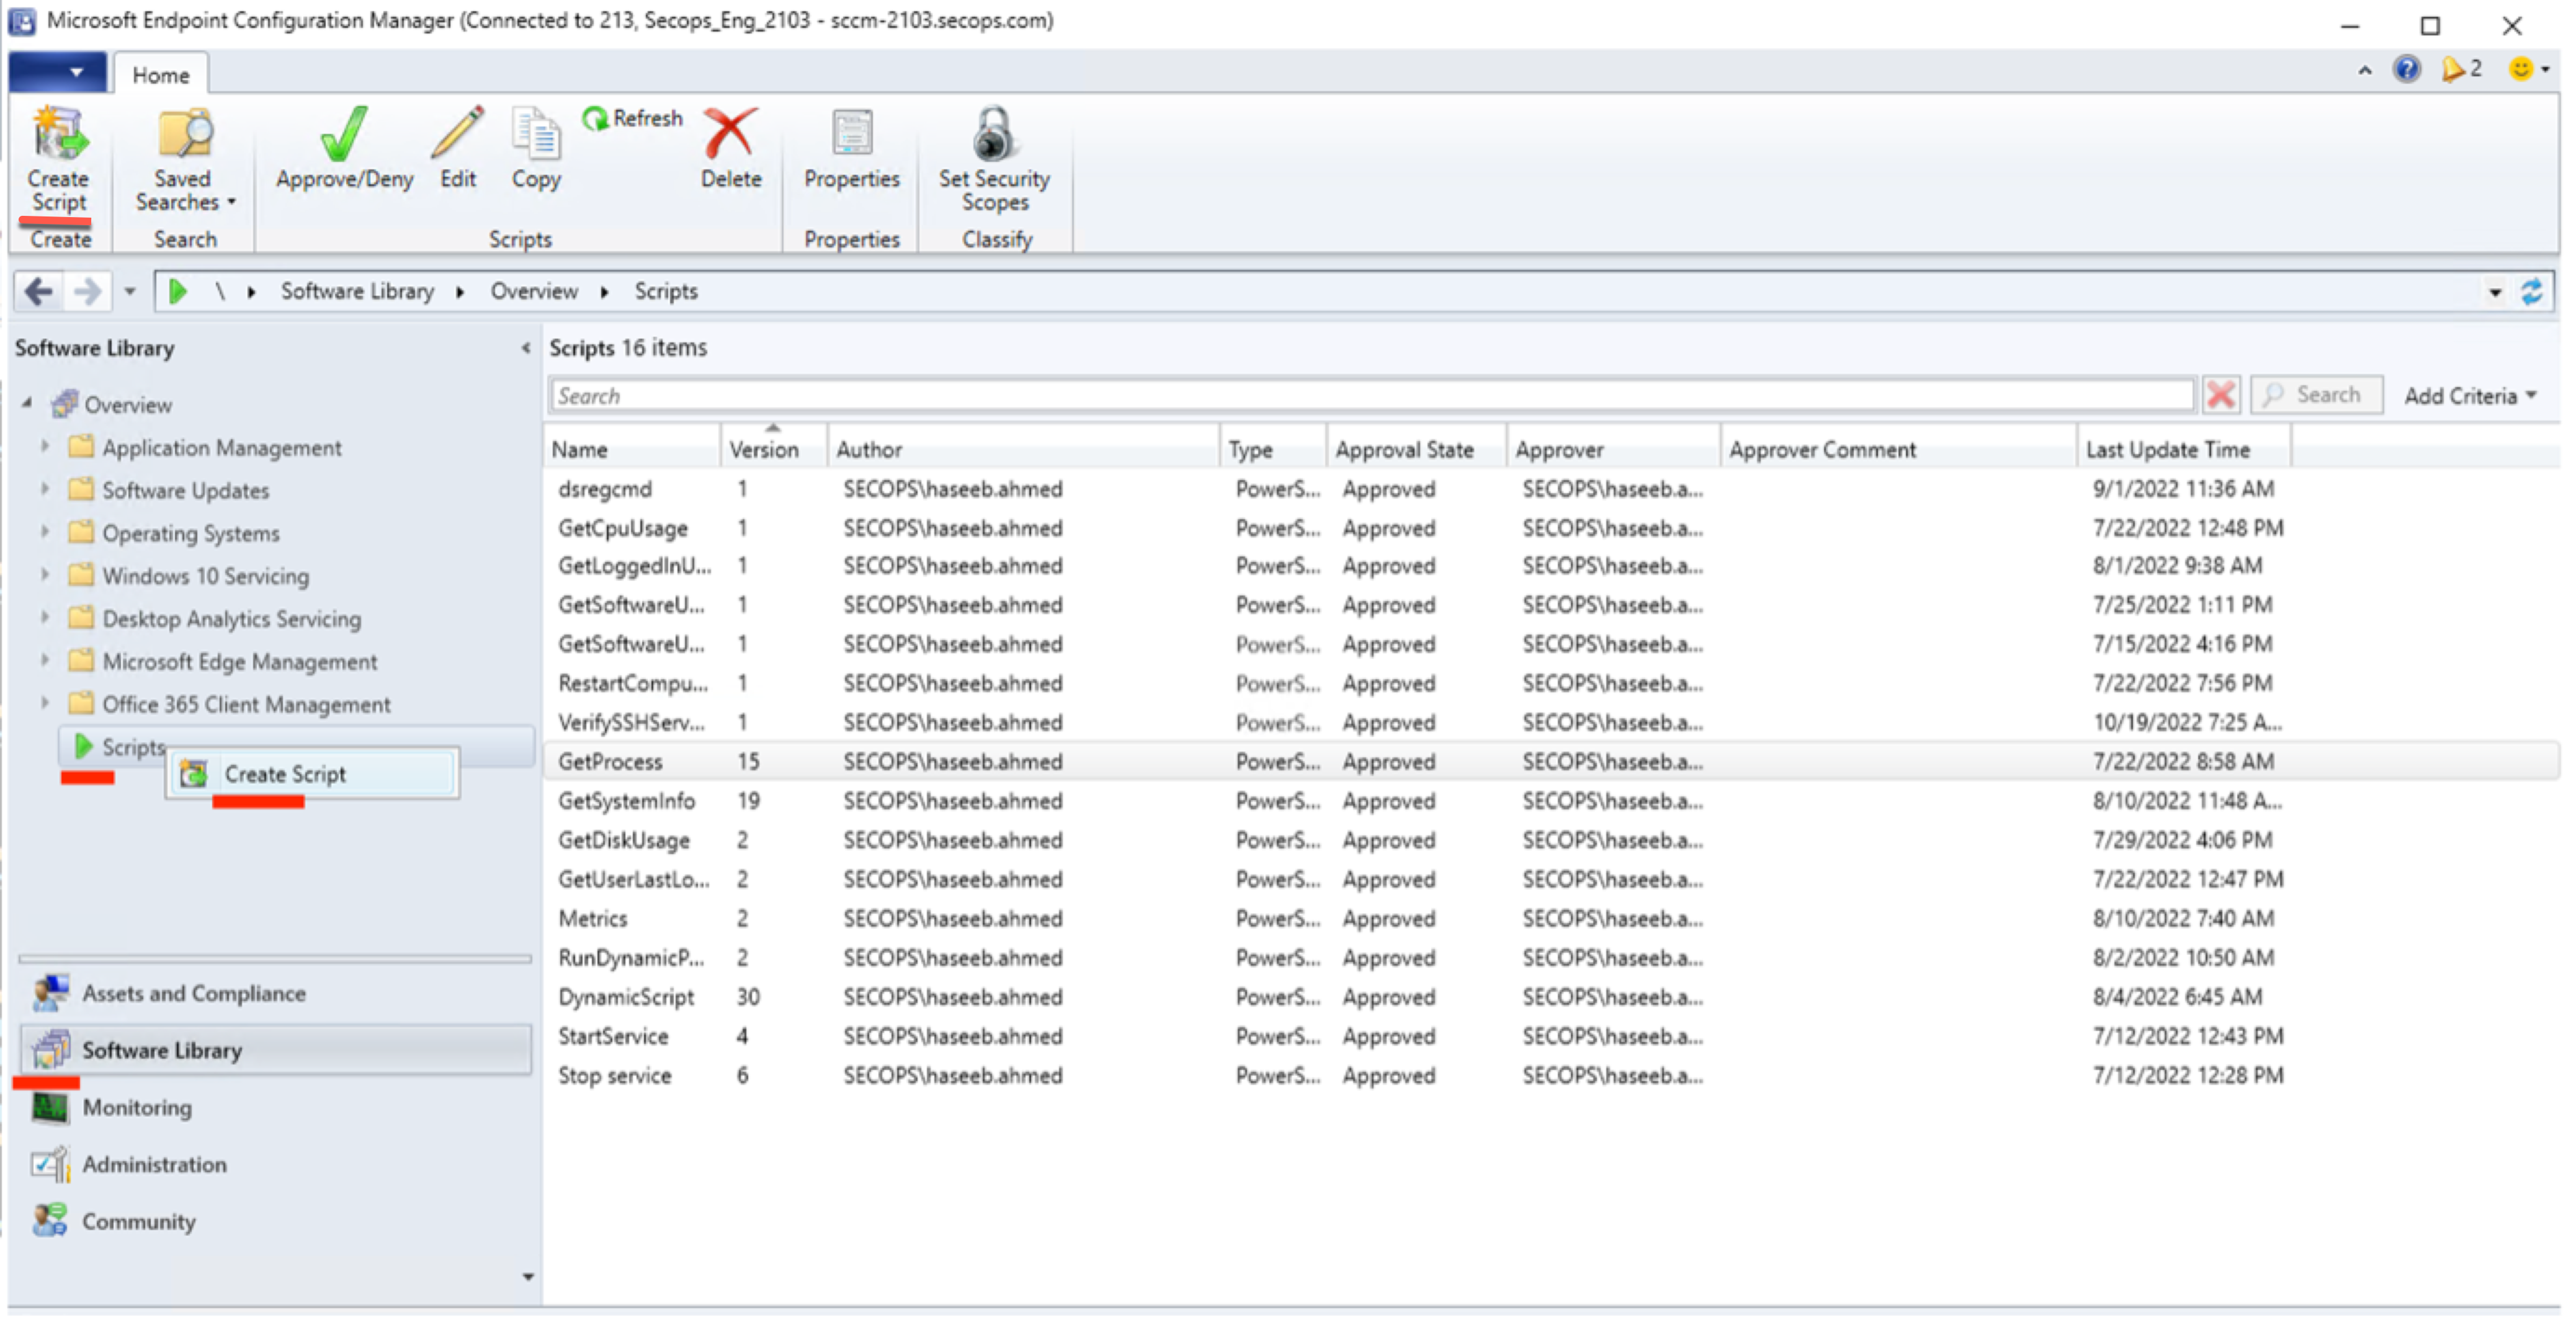Open the address bar dropdown arrow

point(2495,293)
